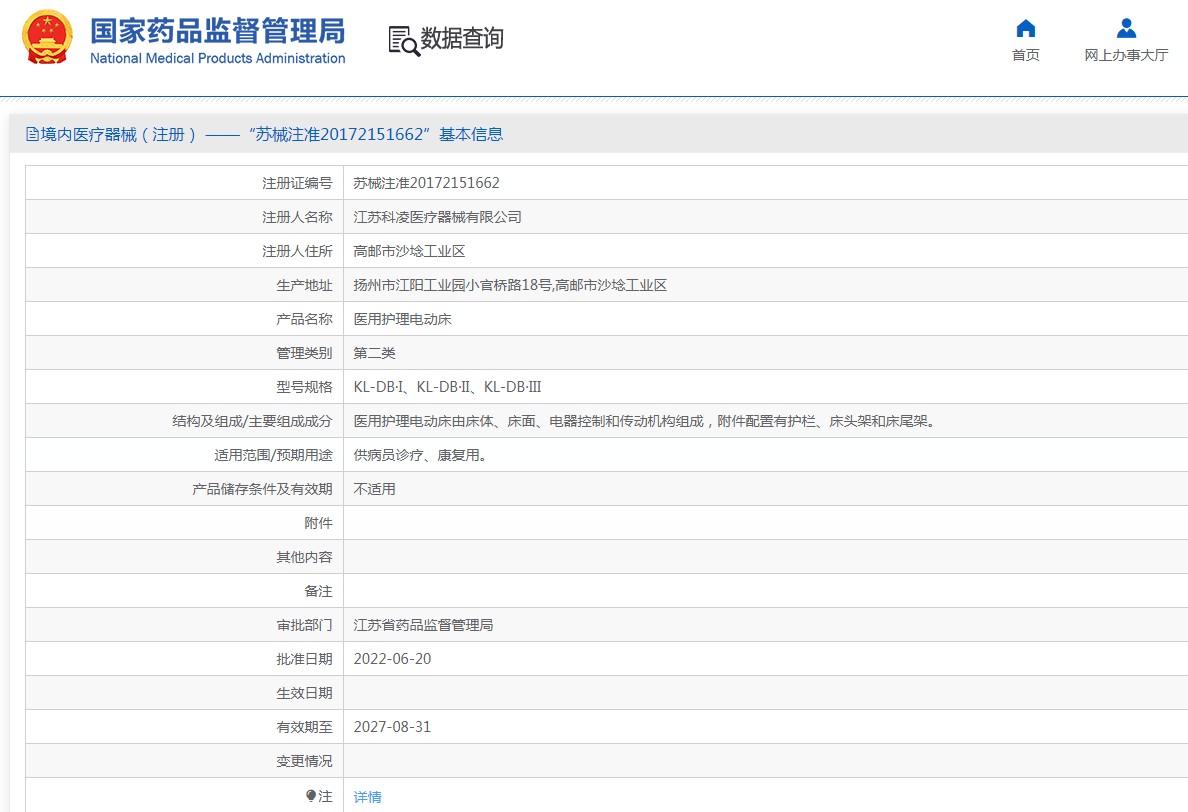The image size is (1188, 812).
Task: Select production address 扬州市江阳工业园 value
Action: coord(510,285)
